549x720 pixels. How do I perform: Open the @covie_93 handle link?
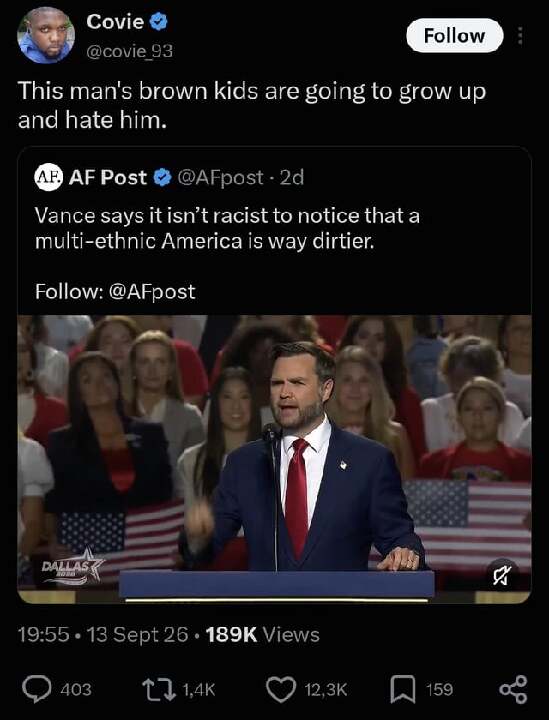coord(129,51)
